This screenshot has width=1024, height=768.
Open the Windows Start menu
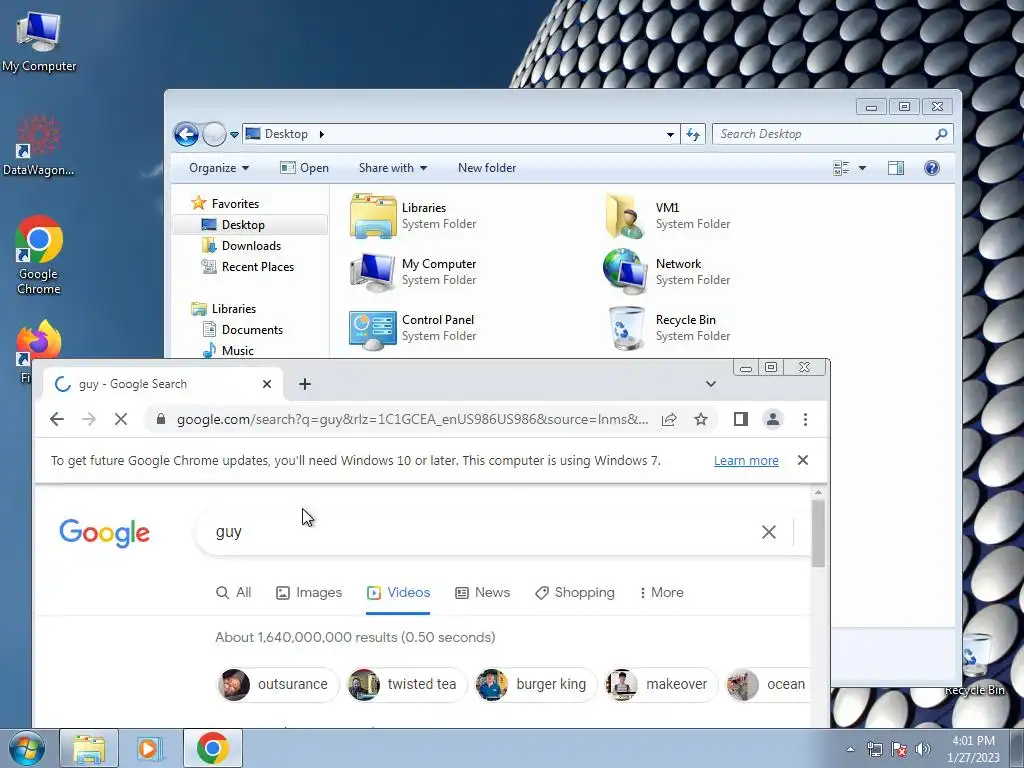click(x=26, y=748)
